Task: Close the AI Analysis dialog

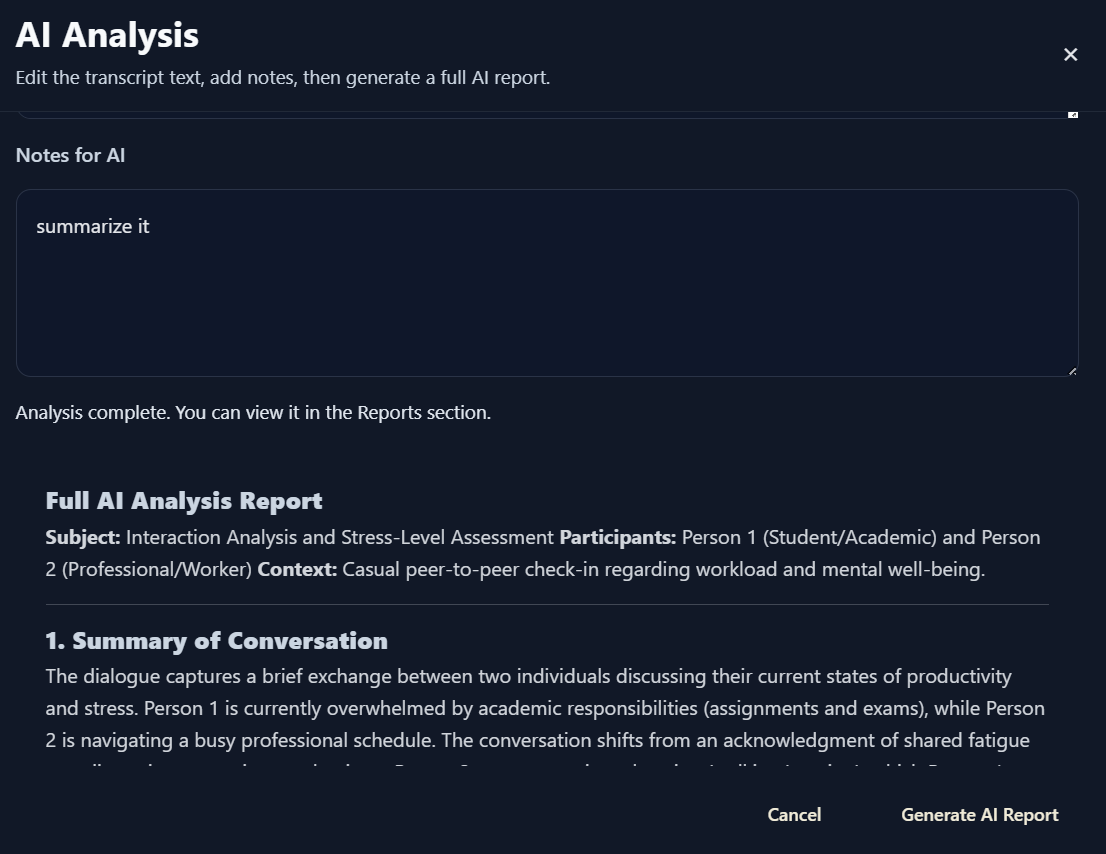Action: pos(1070,54)
